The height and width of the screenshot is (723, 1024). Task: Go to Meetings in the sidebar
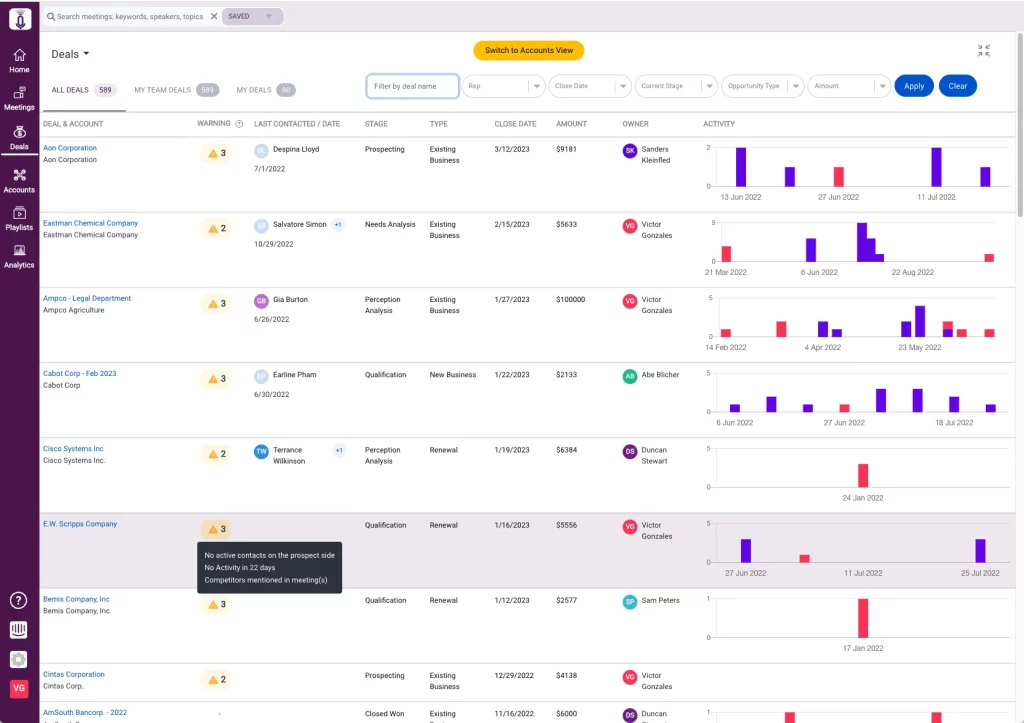point(19,99)
